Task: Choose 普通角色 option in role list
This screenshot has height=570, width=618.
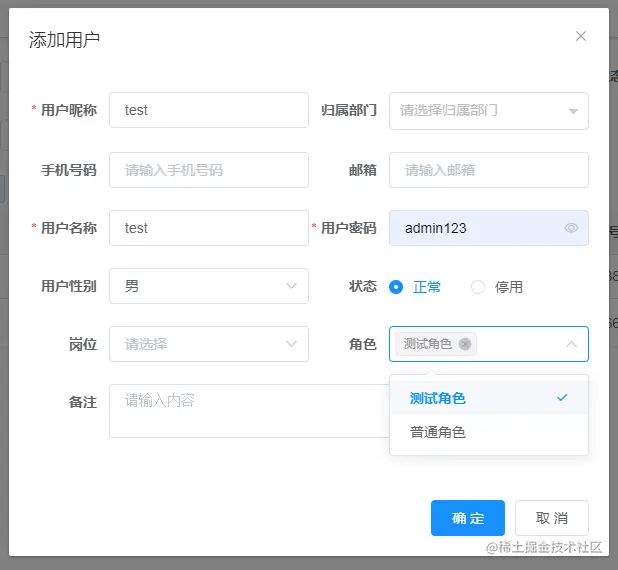Action: coord(489,432)
